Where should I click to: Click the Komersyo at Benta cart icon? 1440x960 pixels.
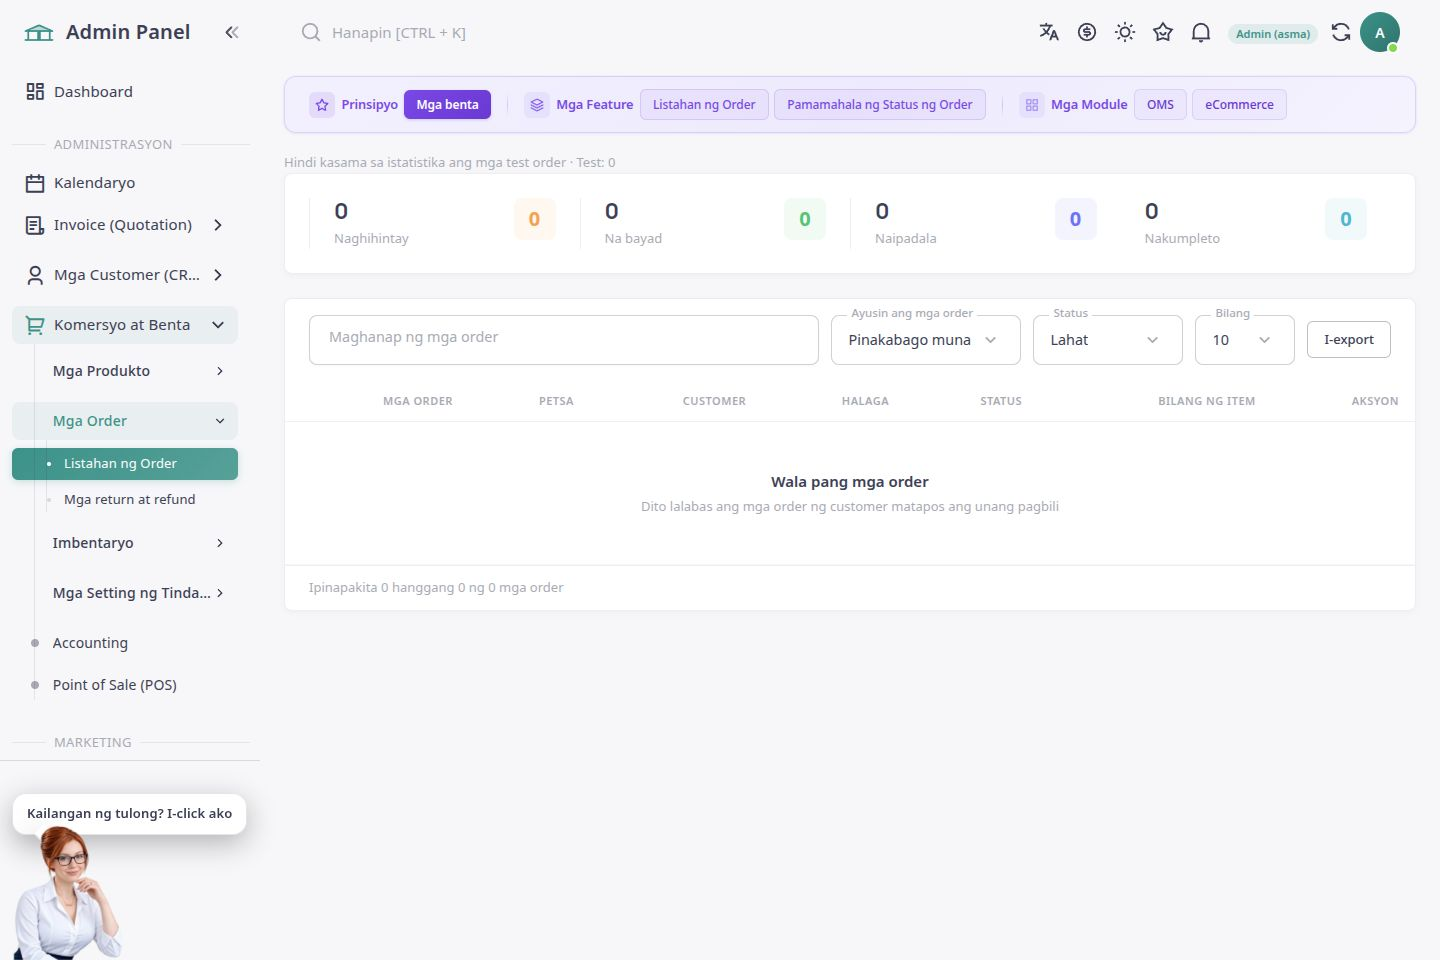(35, 325)
